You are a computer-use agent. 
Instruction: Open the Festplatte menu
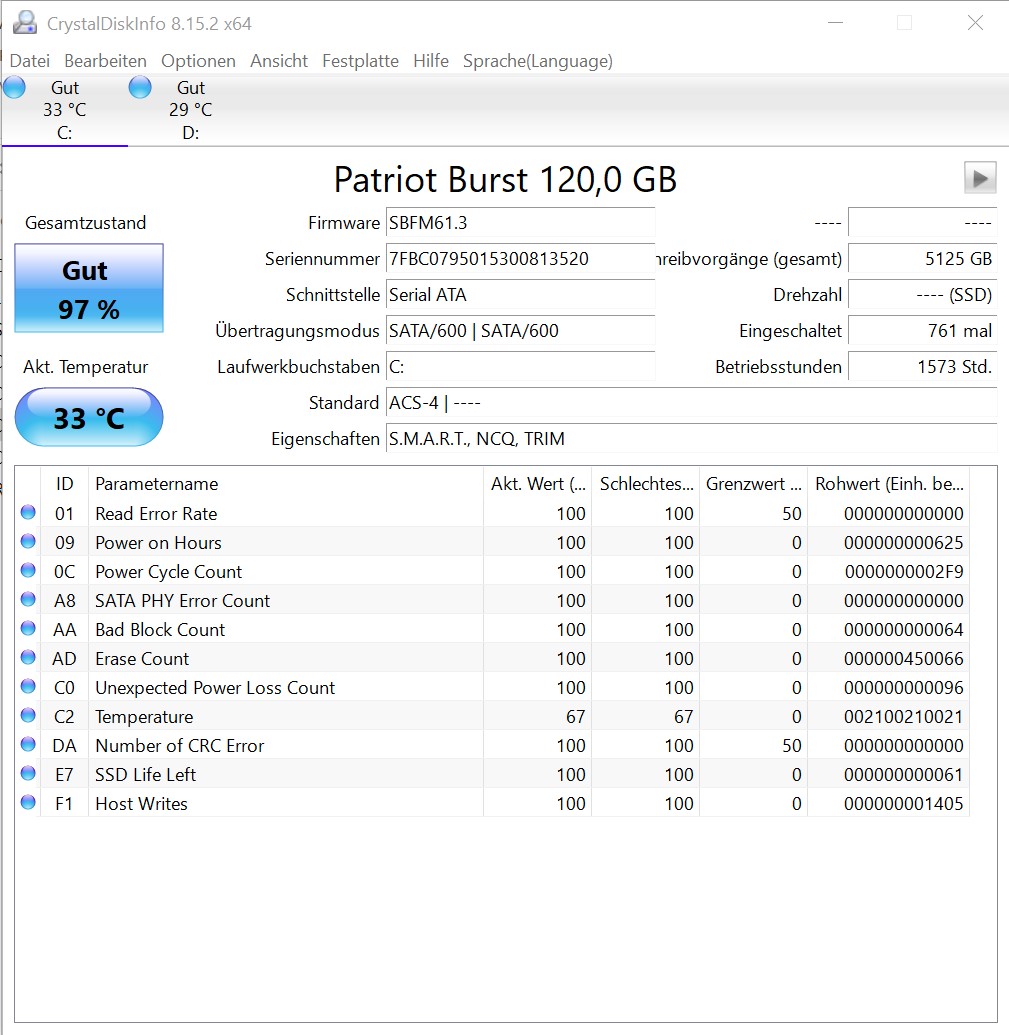(360, 61)
